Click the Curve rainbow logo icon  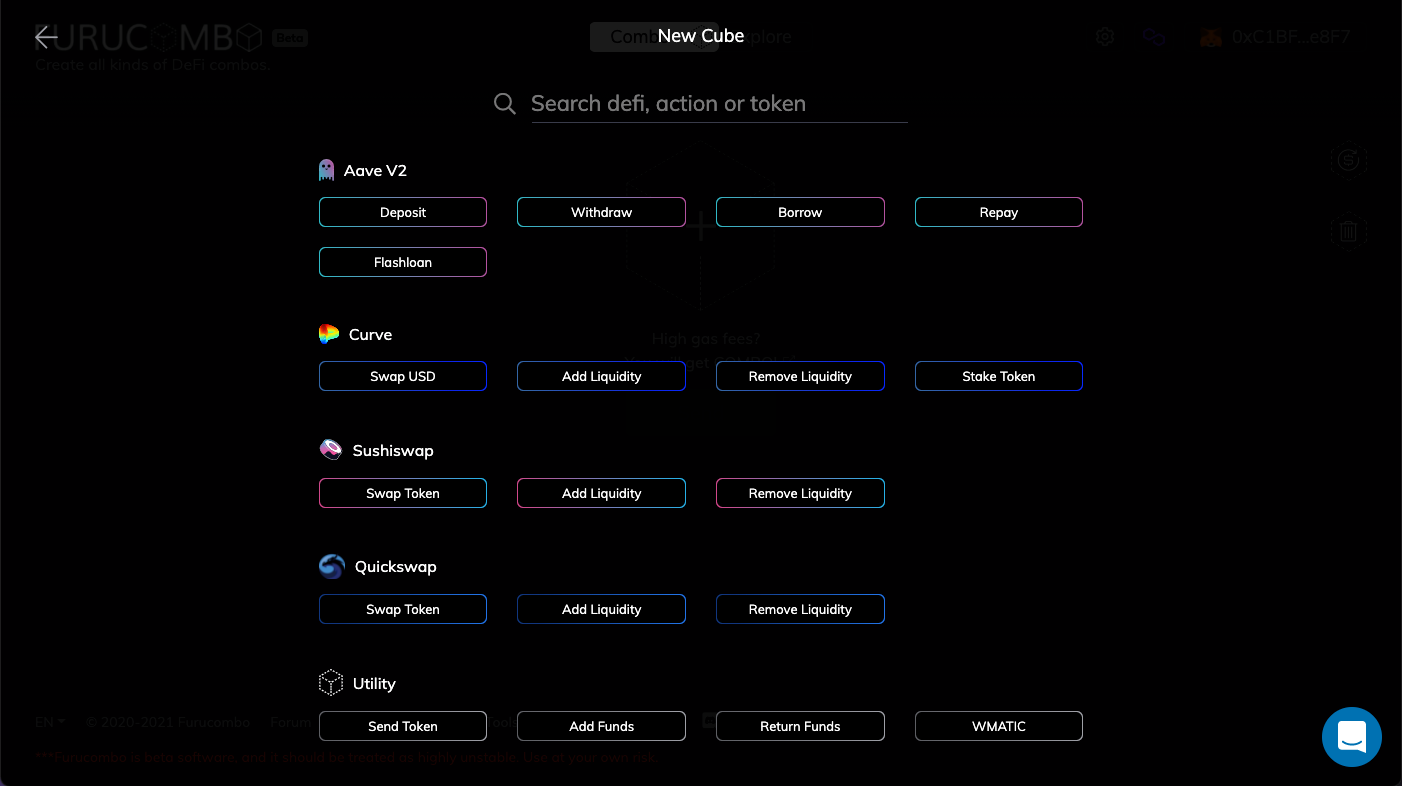329,334
